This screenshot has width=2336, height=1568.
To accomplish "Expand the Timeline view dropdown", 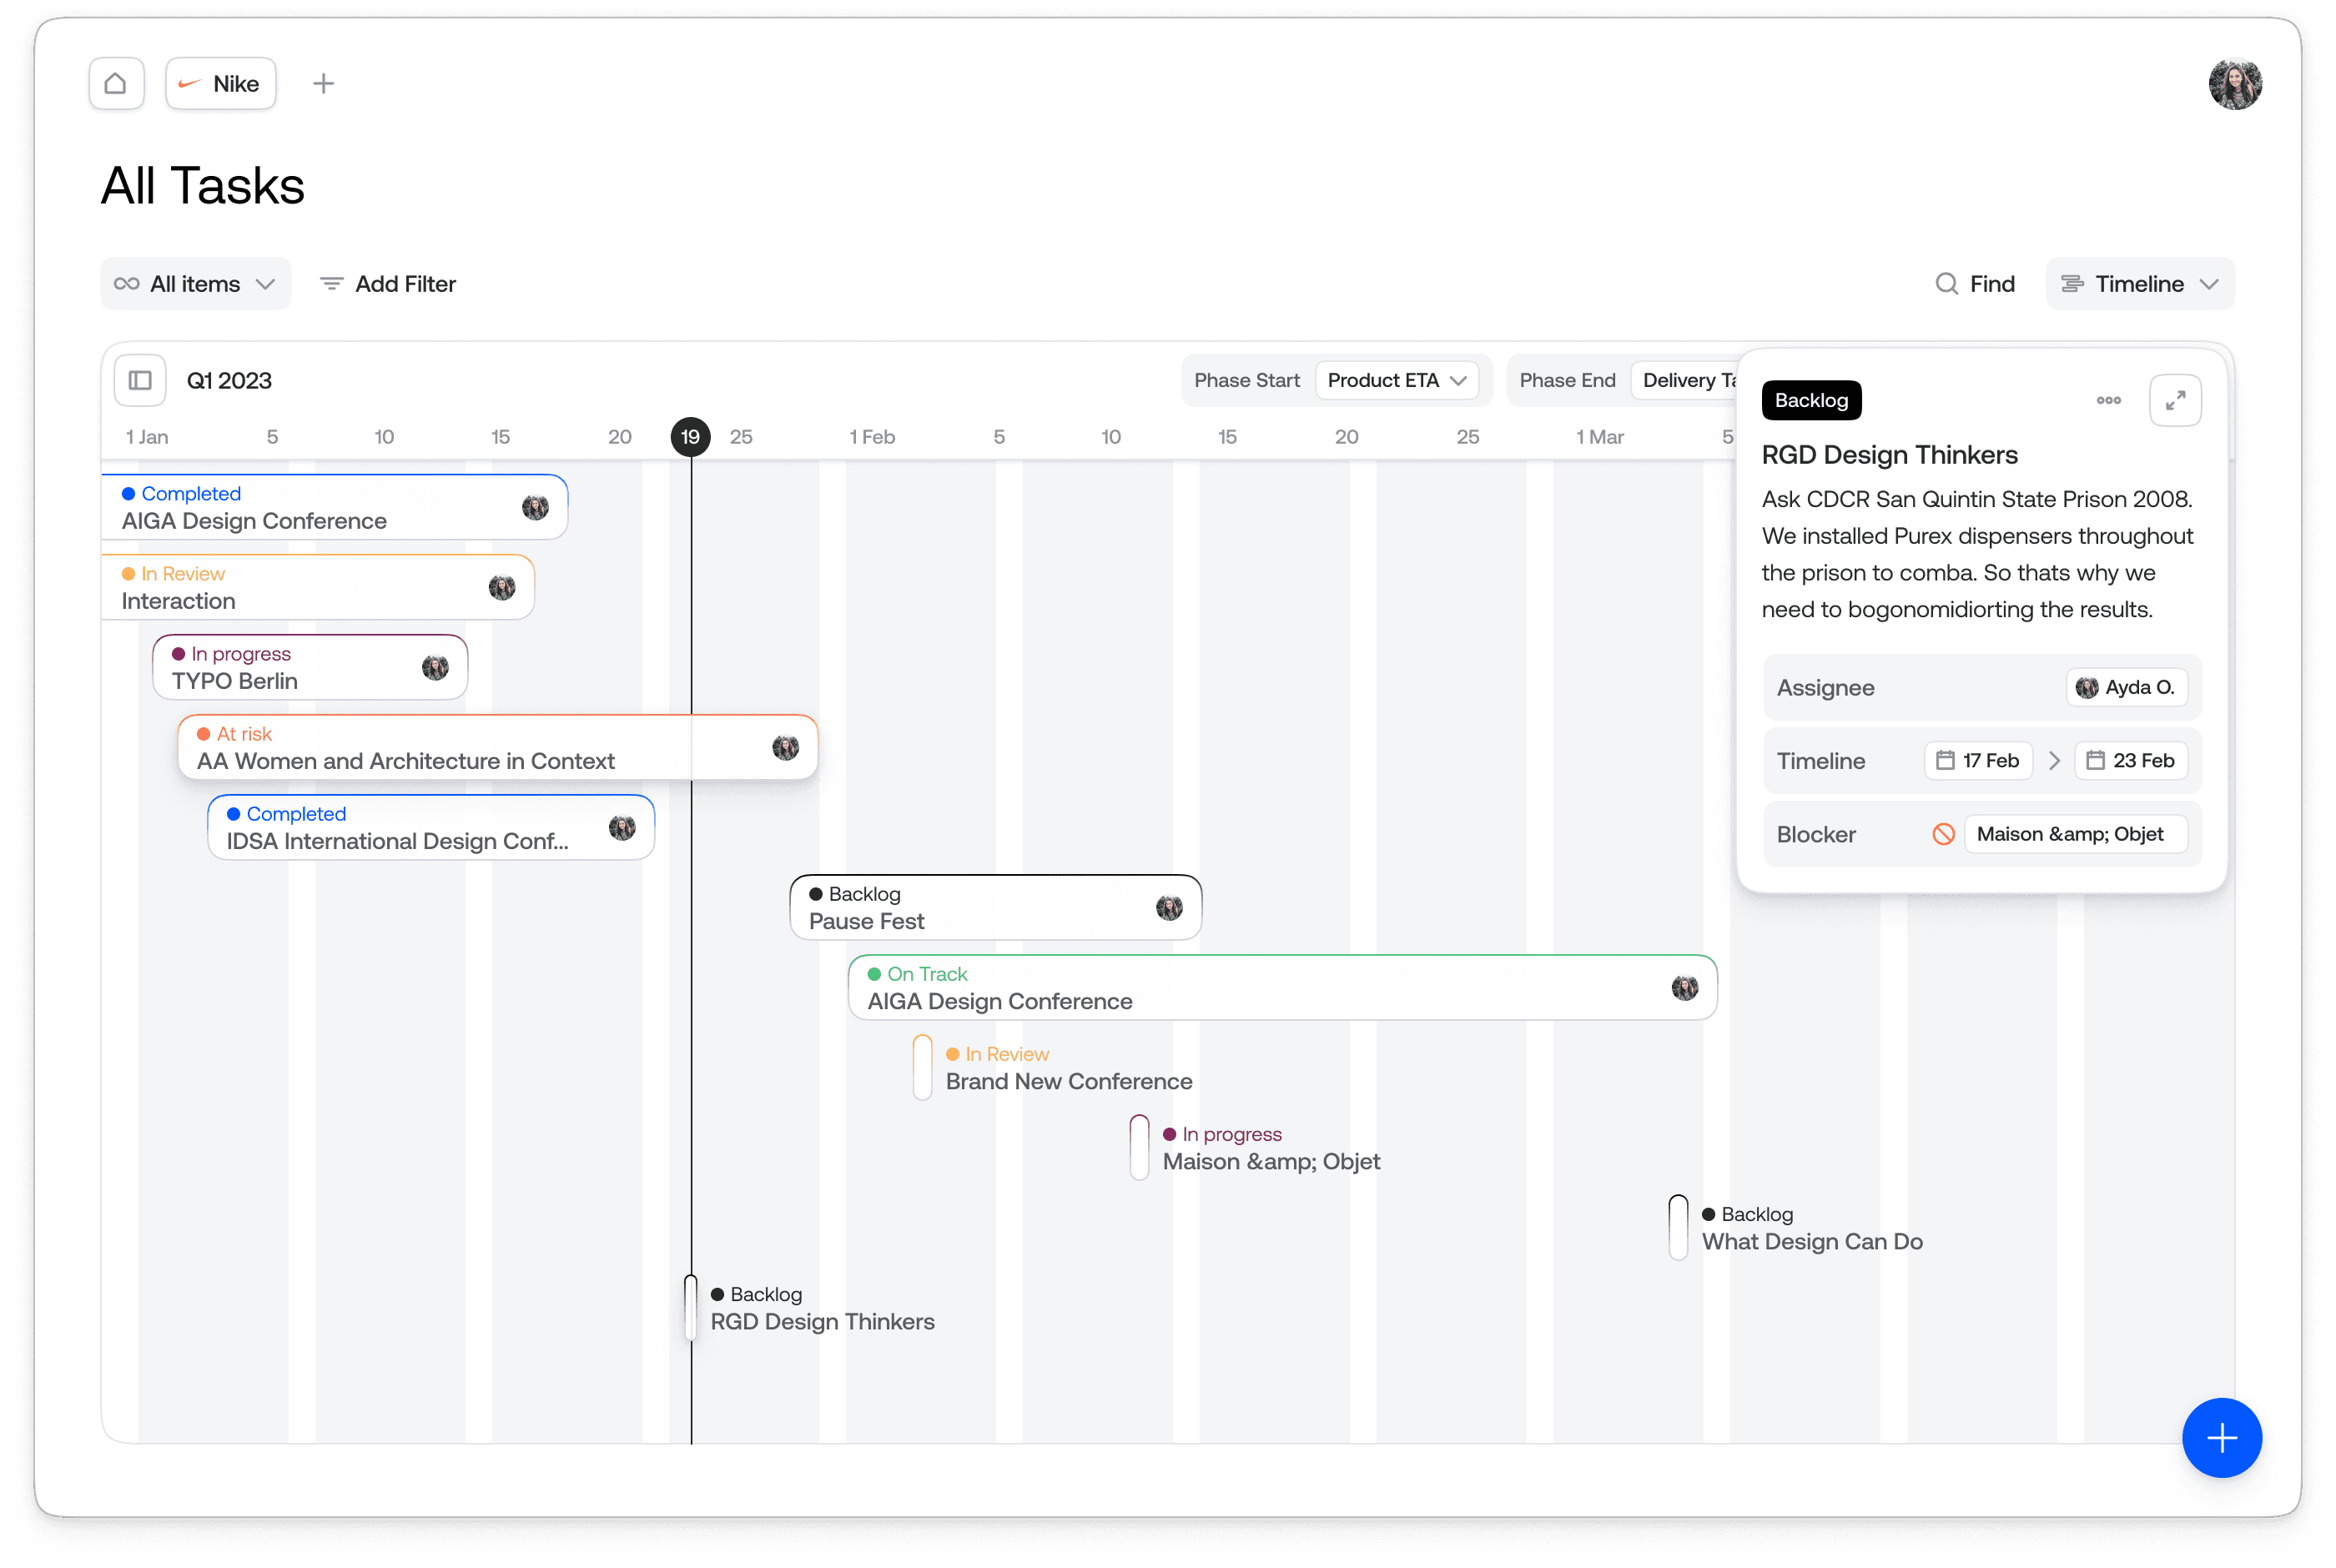I will coord(2140,284).
